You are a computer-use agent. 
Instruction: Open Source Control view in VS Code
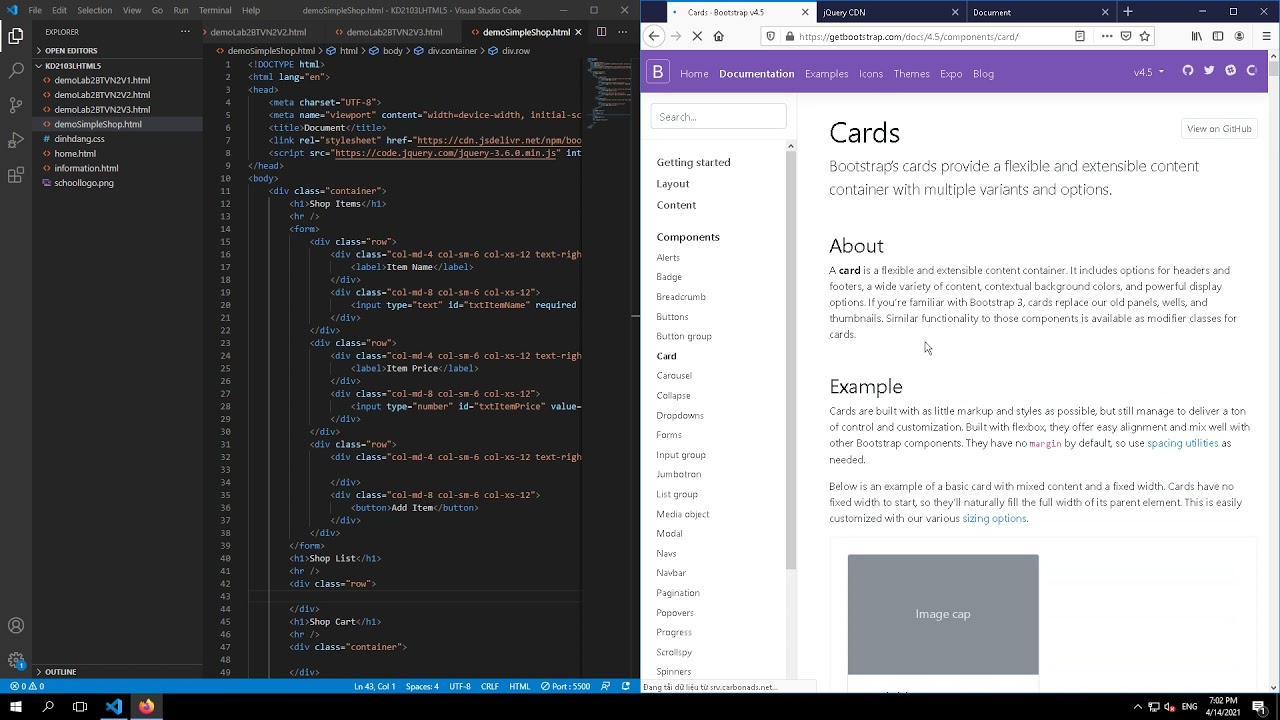pyautogui.click(x=15, y=105)
